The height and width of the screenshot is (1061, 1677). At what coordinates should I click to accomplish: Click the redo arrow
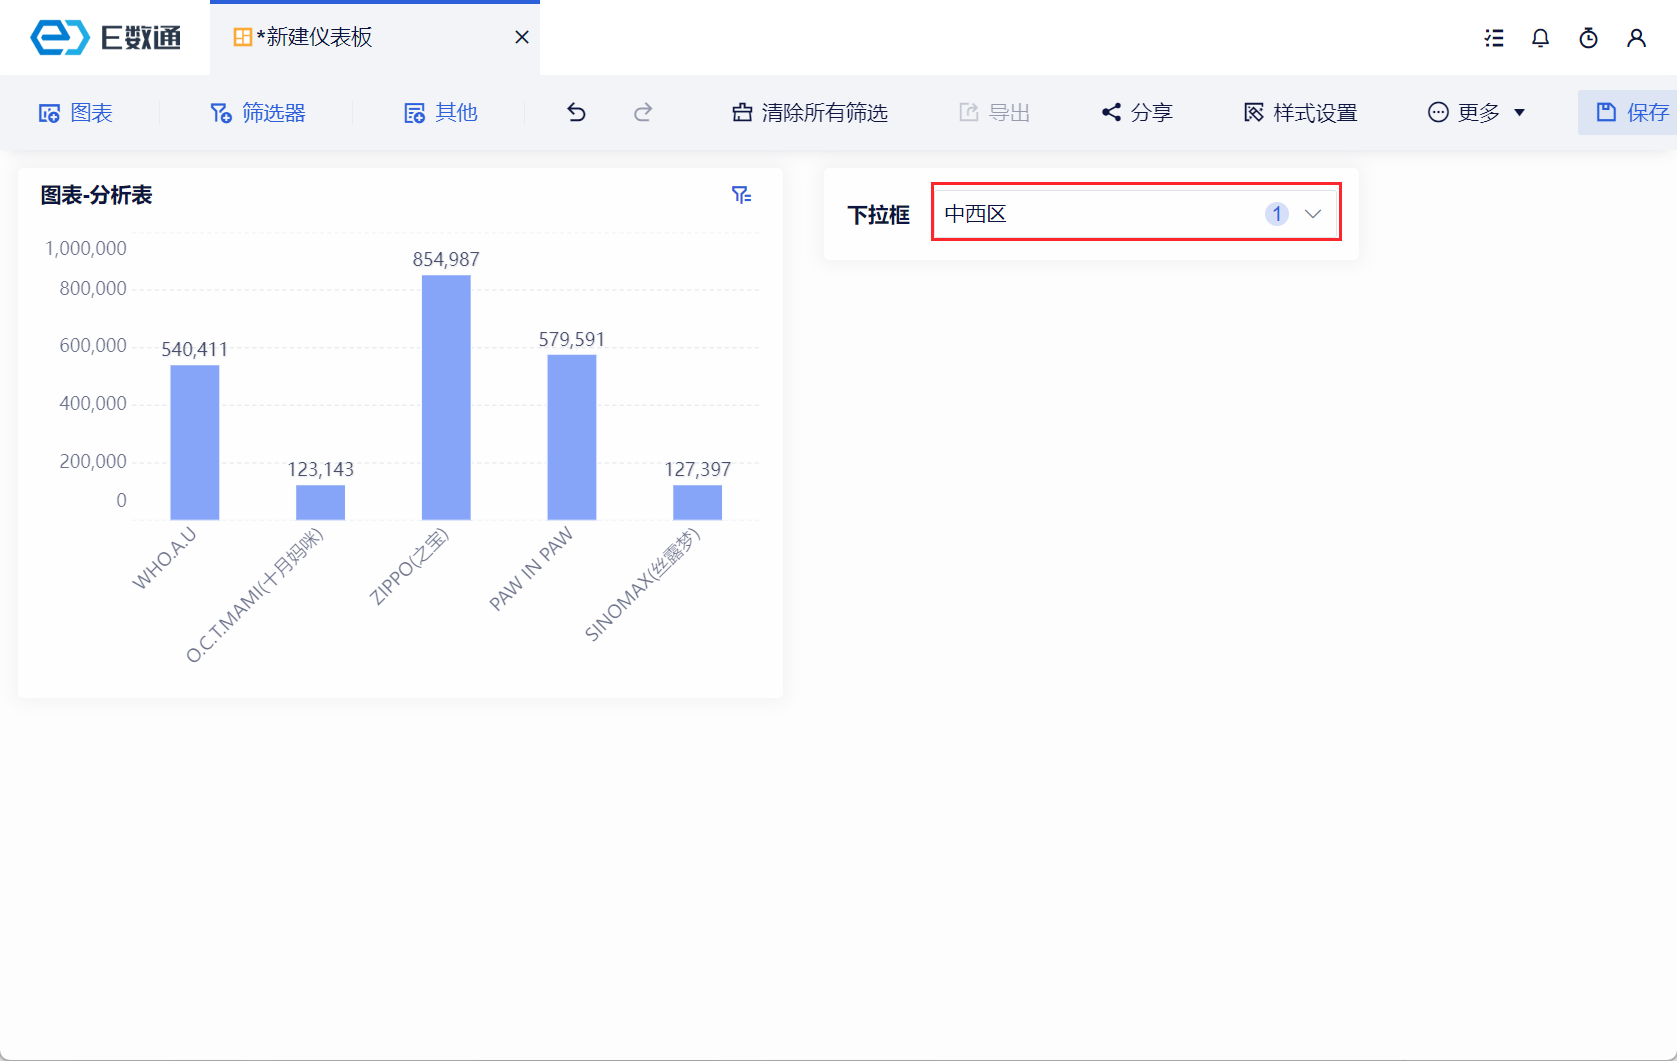[x=643, y=112]
